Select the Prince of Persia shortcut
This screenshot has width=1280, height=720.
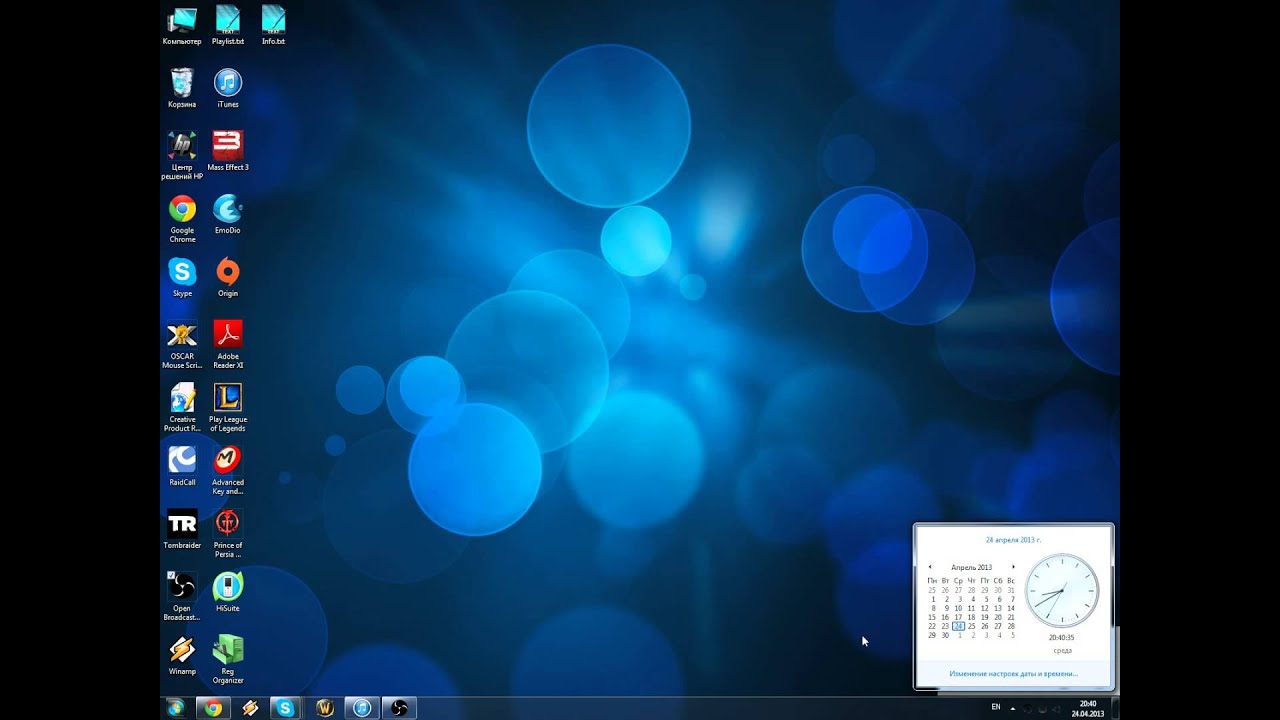click(228, 534)
